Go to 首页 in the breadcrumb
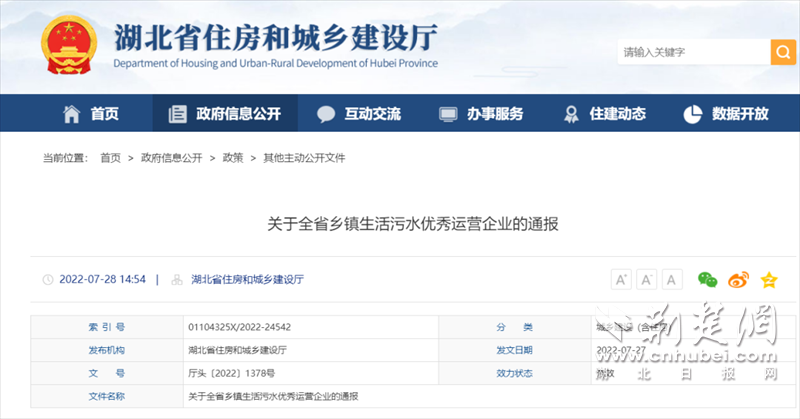This screenshot has width=800, height=419. click(x=110, y=158)
